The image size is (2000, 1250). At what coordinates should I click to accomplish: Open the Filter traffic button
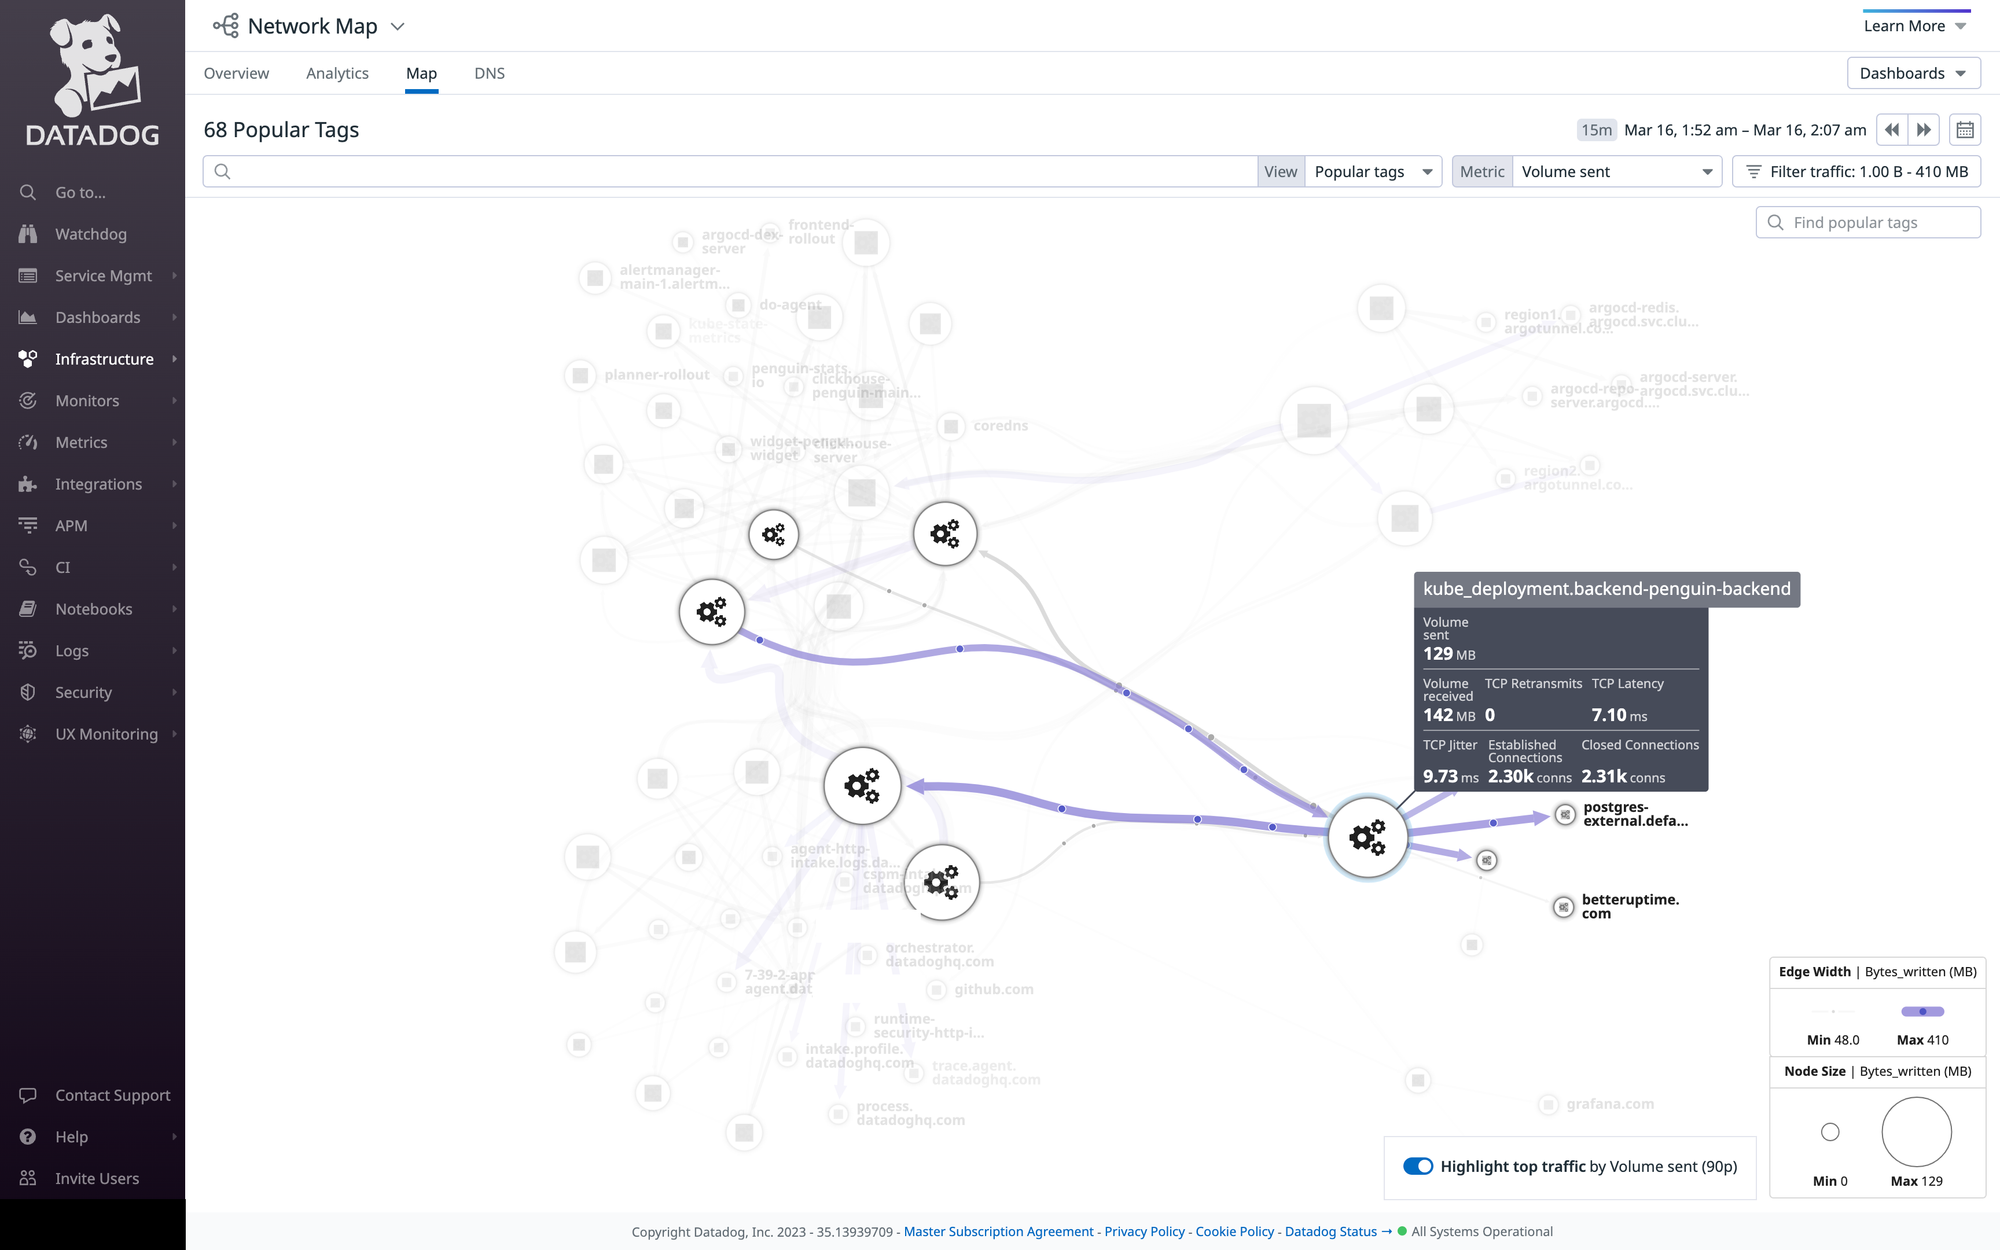pyautogui.click(x=1857, y=172)
